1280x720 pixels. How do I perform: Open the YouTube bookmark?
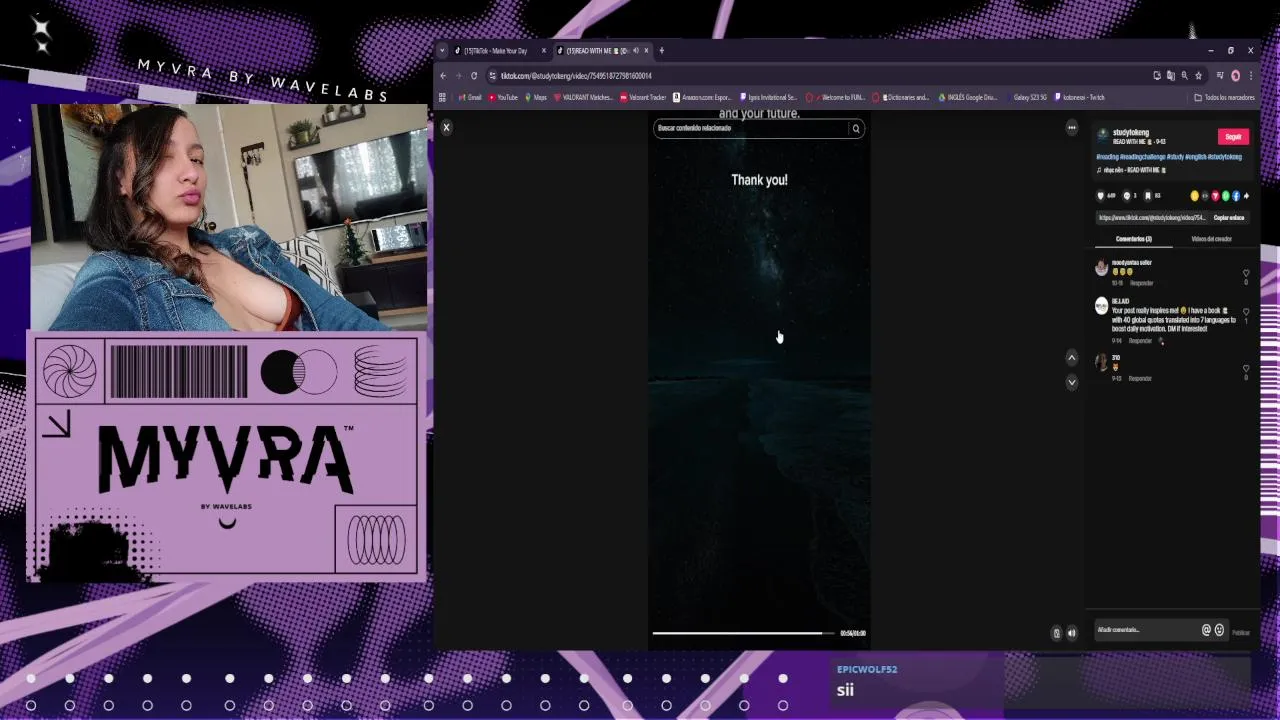[503, 97]
